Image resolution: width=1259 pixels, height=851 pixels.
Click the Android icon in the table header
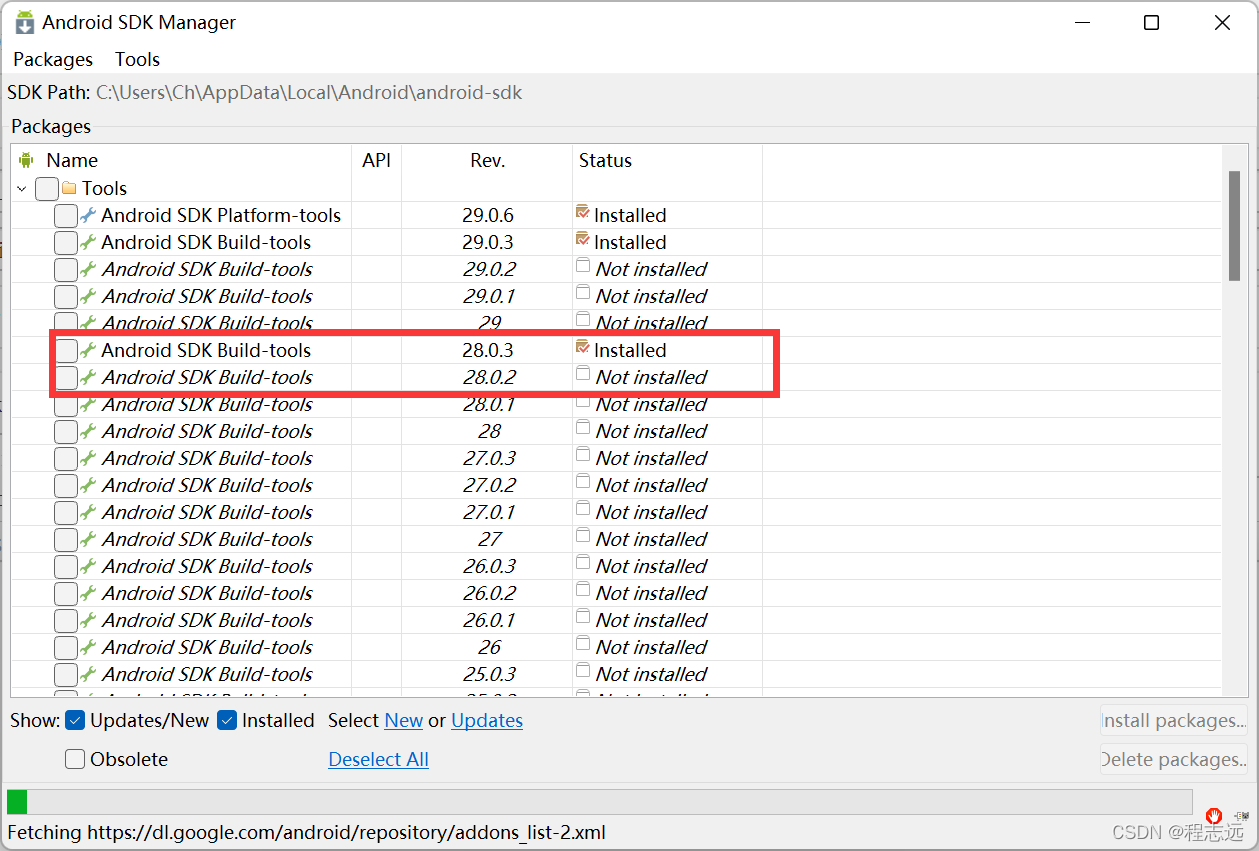click(26, 160)
